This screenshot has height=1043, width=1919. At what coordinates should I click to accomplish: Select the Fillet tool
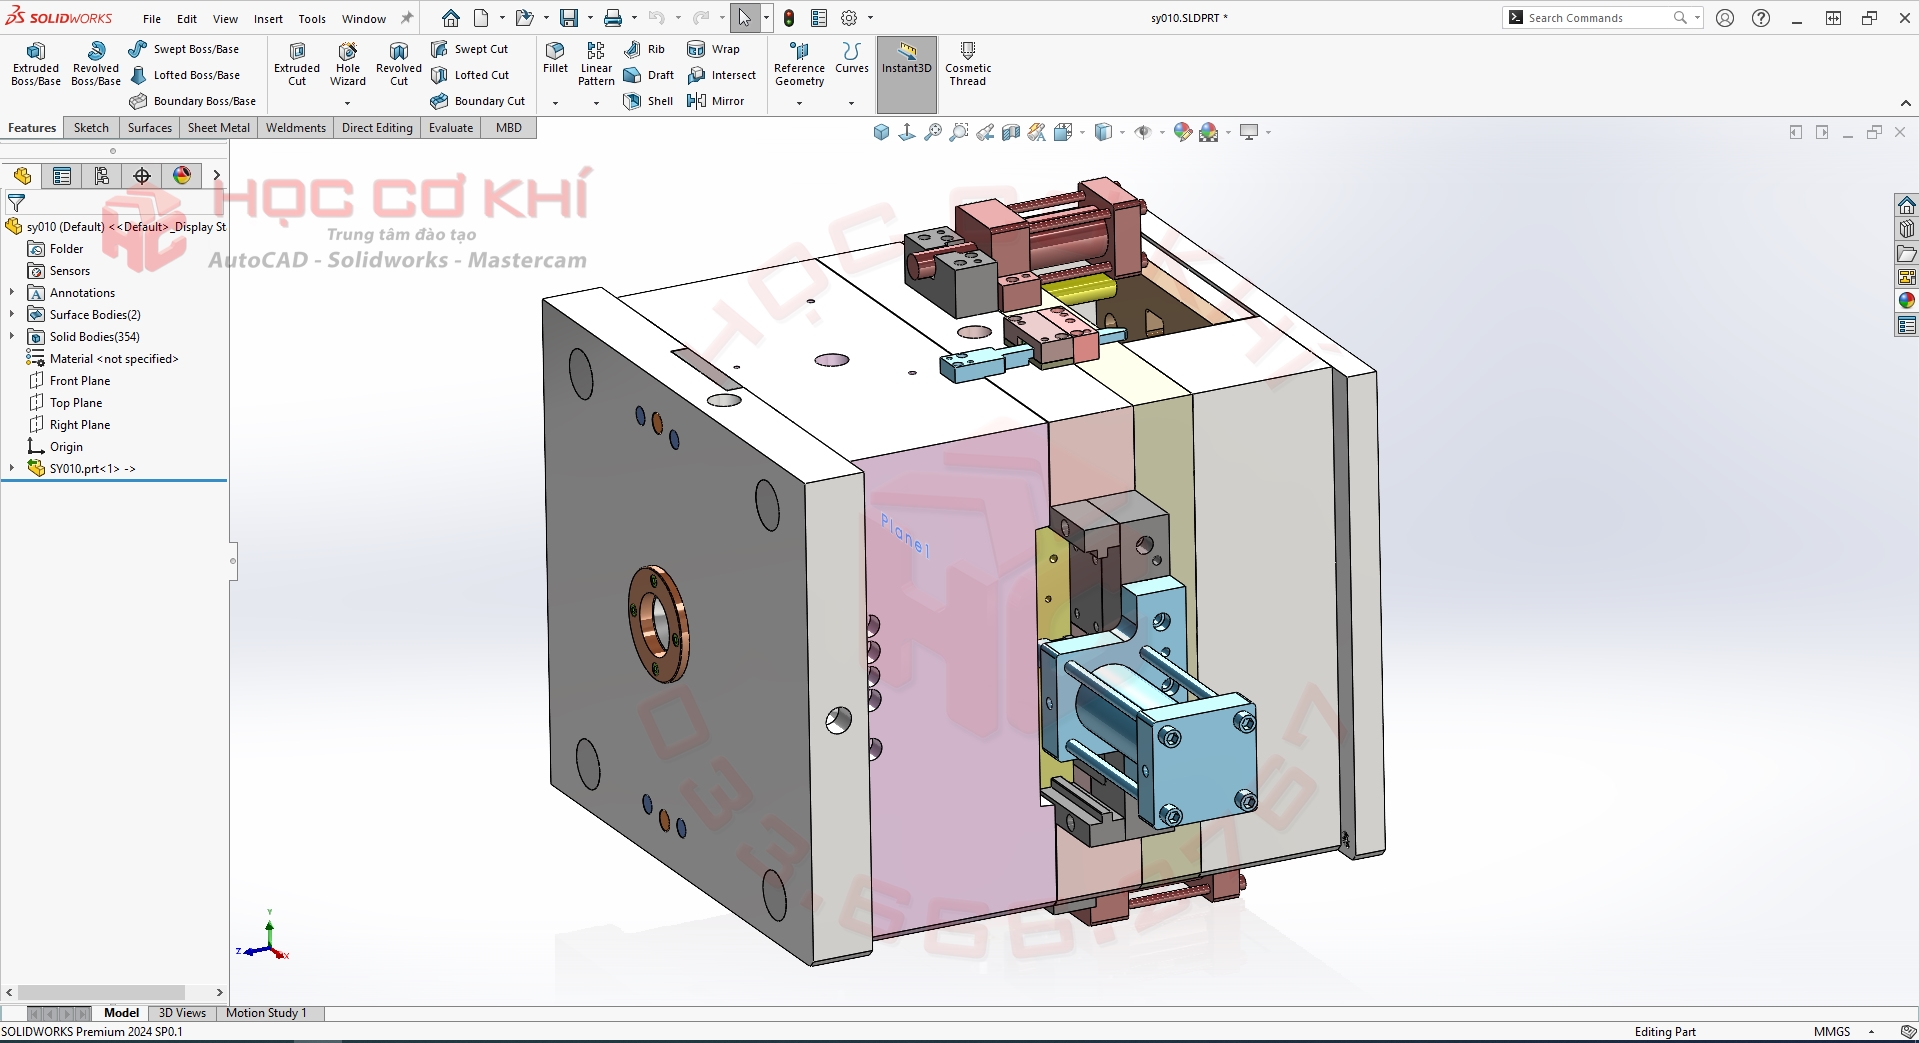tap(555, 58)
